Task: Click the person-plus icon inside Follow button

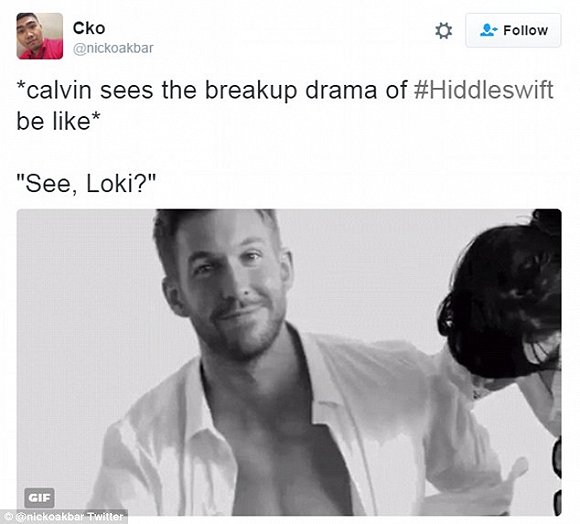Action: [x=488, y=30]
